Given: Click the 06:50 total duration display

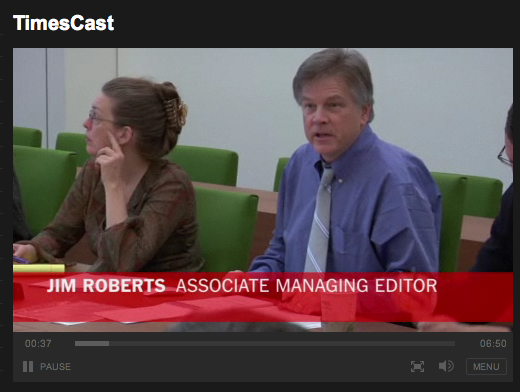Looking at the screenshot, I should 493,343.
